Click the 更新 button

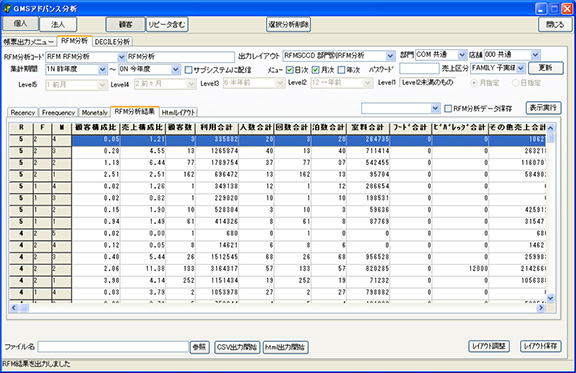[x=546, y=68]
